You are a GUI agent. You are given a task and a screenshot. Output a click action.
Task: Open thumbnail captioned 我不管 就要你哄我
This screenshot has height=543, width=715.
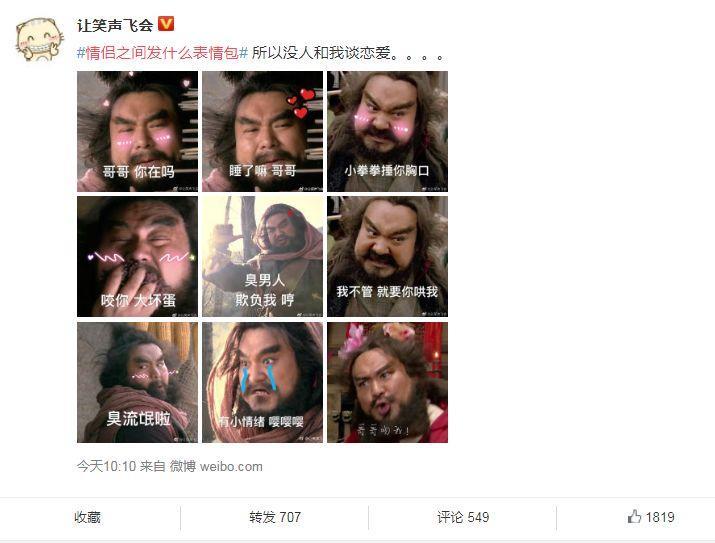(x=388, y=257)
